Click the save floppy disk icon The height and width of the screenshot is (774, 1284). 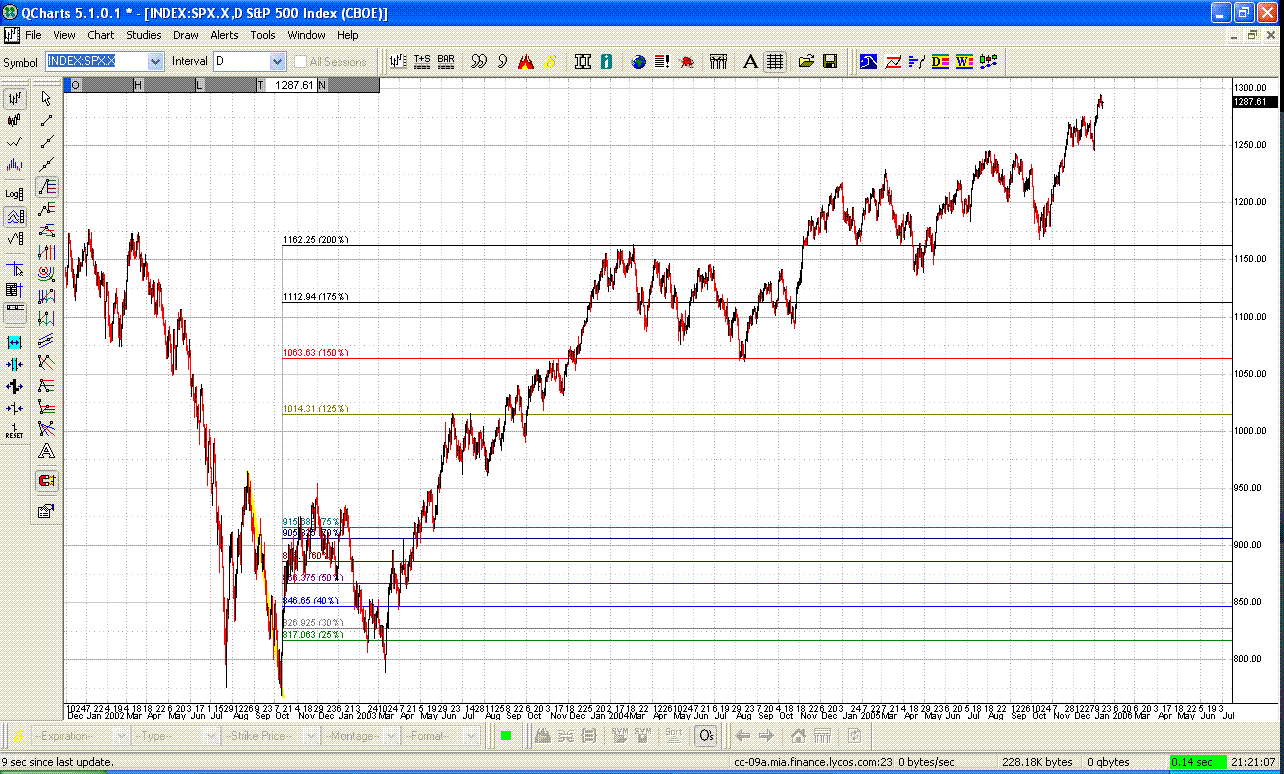click(830, 61)
